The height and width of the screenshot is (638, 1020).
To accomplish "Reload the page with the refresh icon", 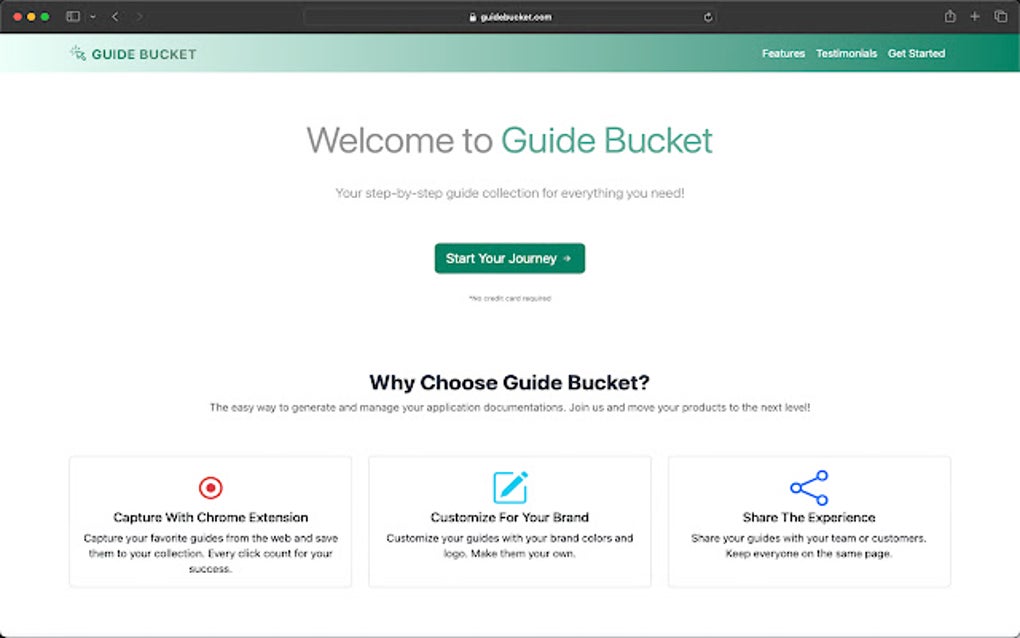I will (x=706, y=16).
